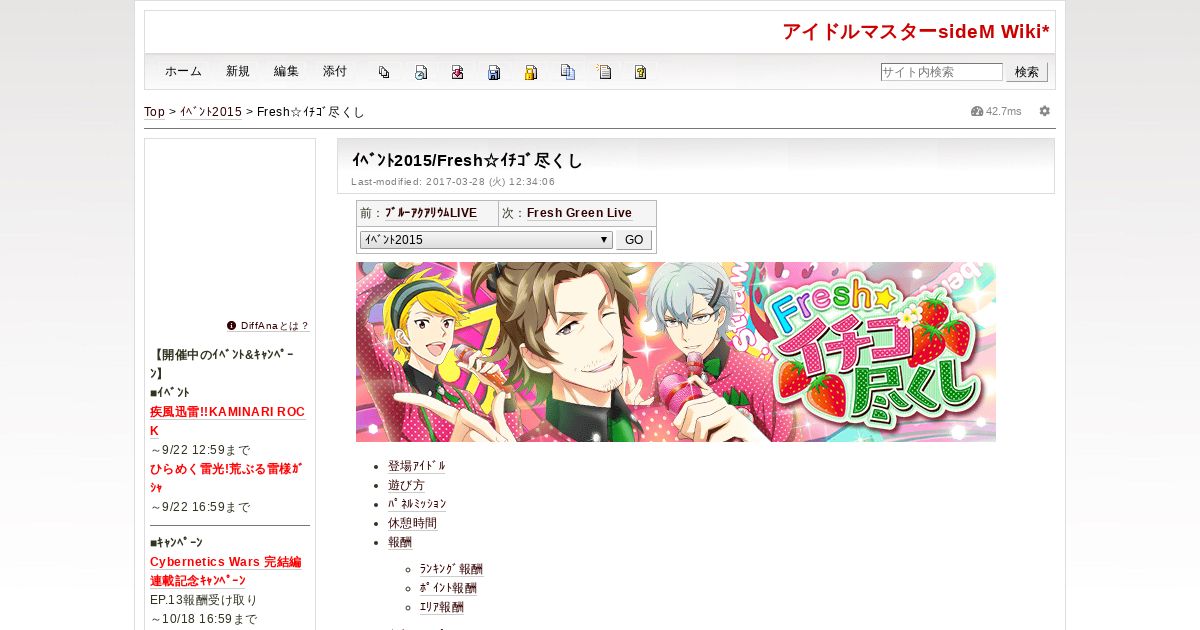Click the speedometer icon beside 42.7ms

point(977,111)
